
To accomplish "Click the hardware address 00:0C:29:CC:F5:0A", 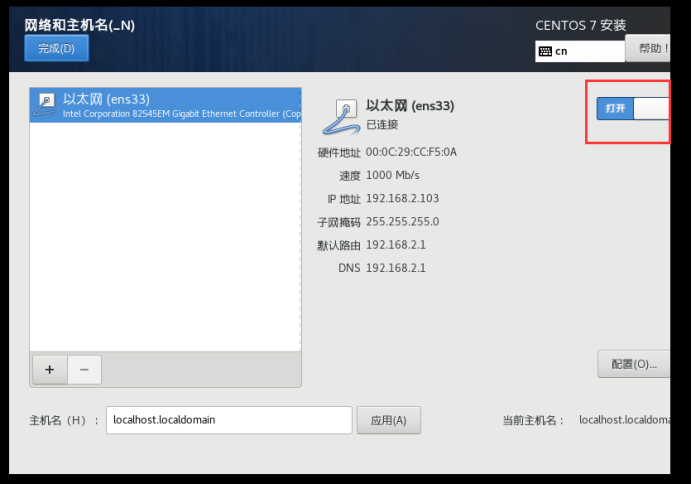I will pyautogui.click(x=411, y=152).
